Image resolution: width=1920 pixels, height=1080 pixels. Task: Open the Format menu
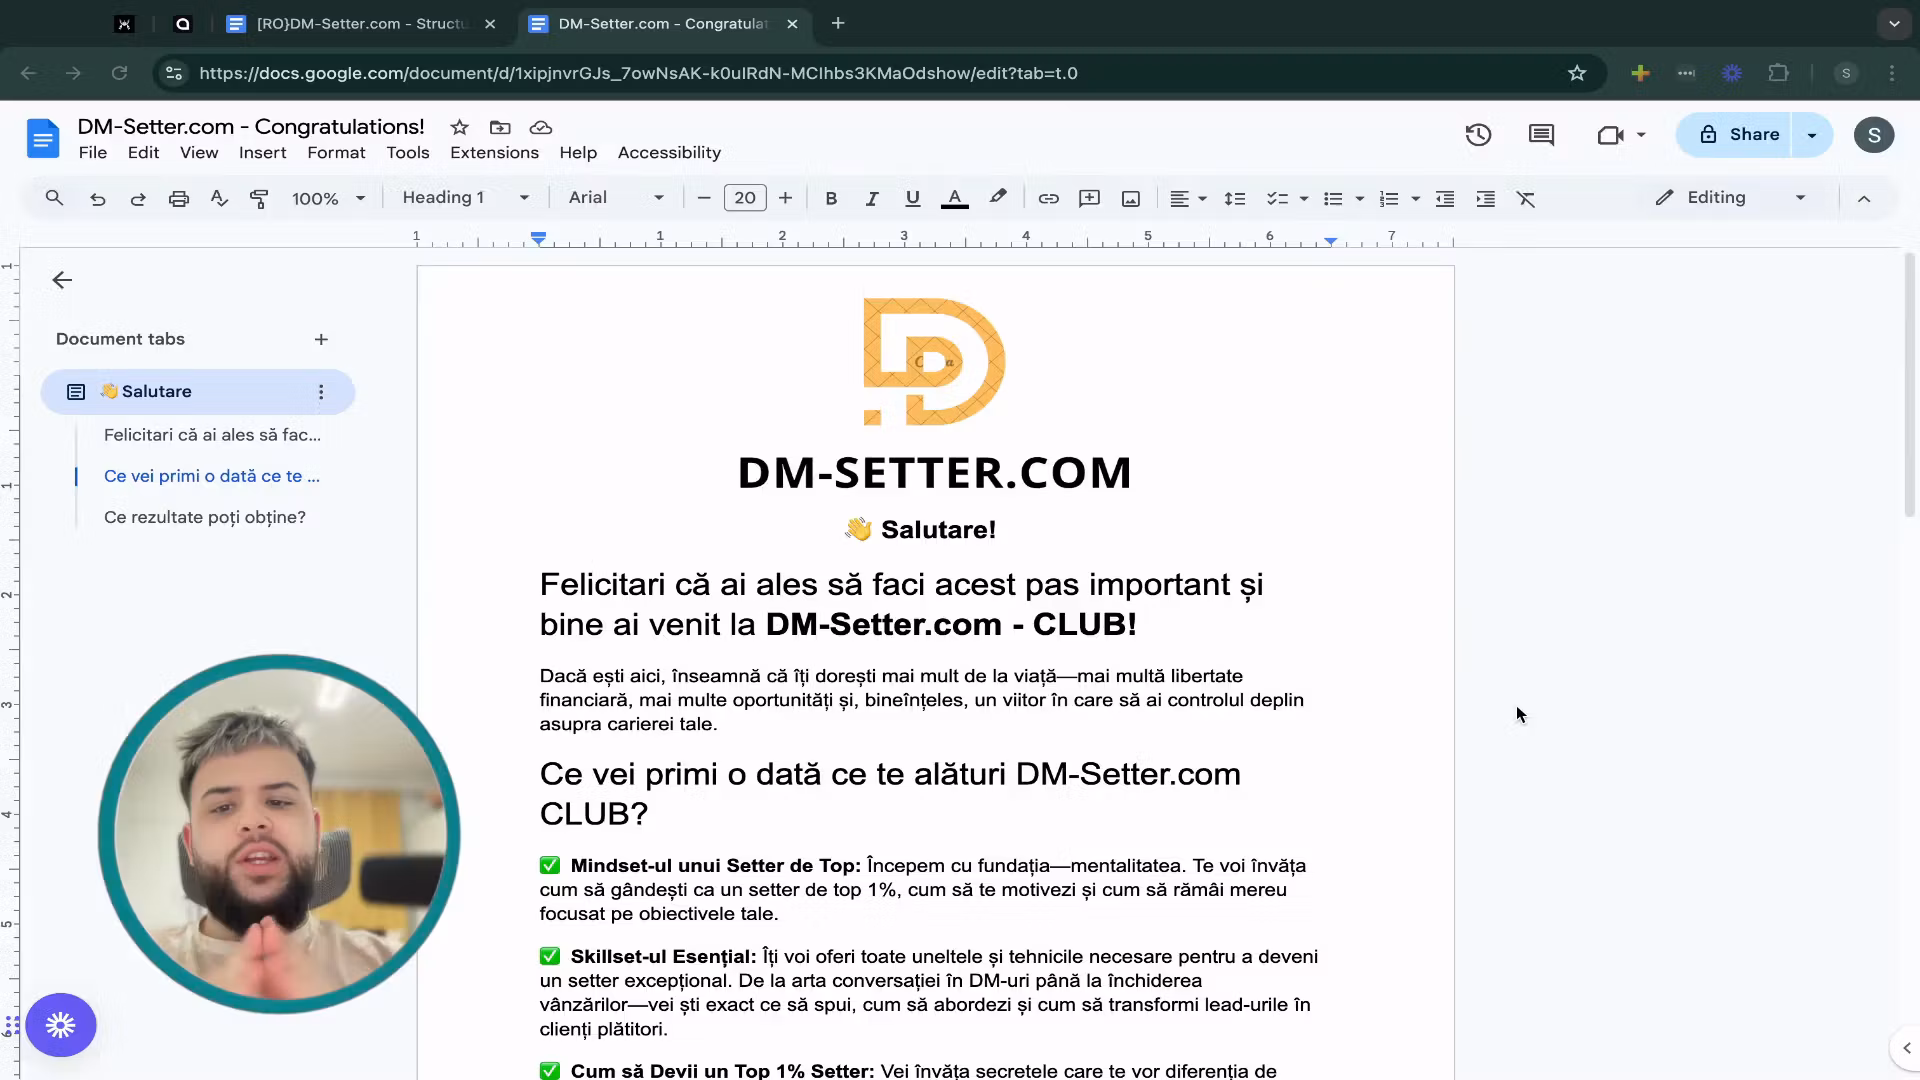336,152
